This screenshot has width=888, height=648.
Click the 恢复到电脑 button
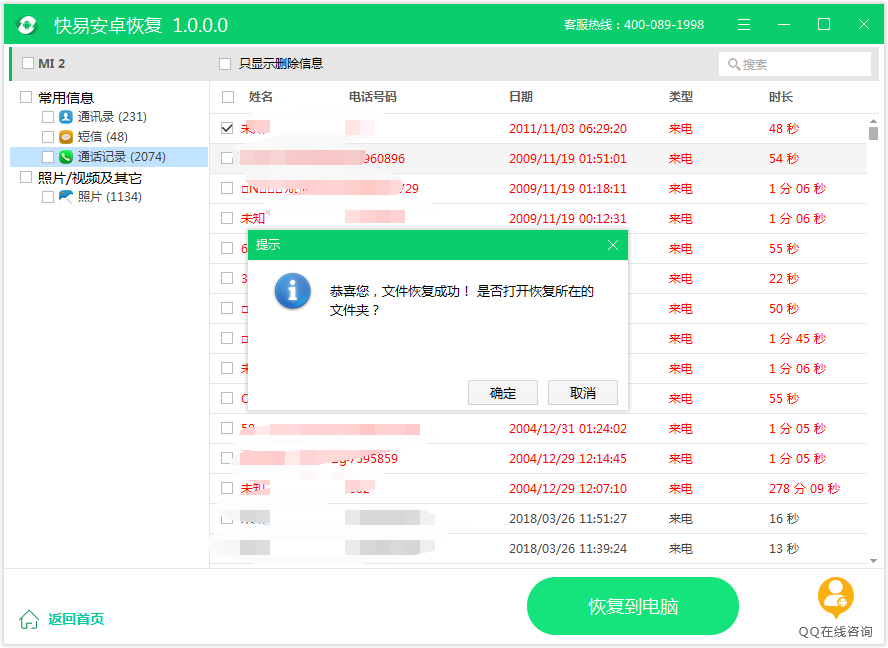(633, 606)
